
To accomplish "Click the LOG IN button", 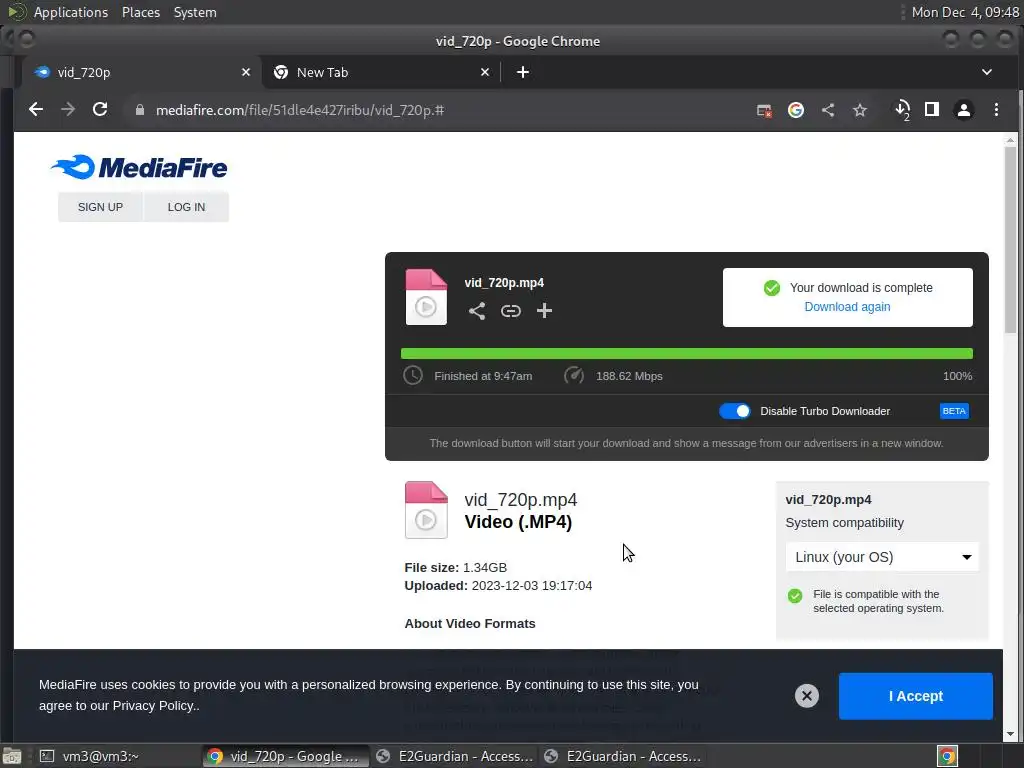I will [x=186, y=207].
